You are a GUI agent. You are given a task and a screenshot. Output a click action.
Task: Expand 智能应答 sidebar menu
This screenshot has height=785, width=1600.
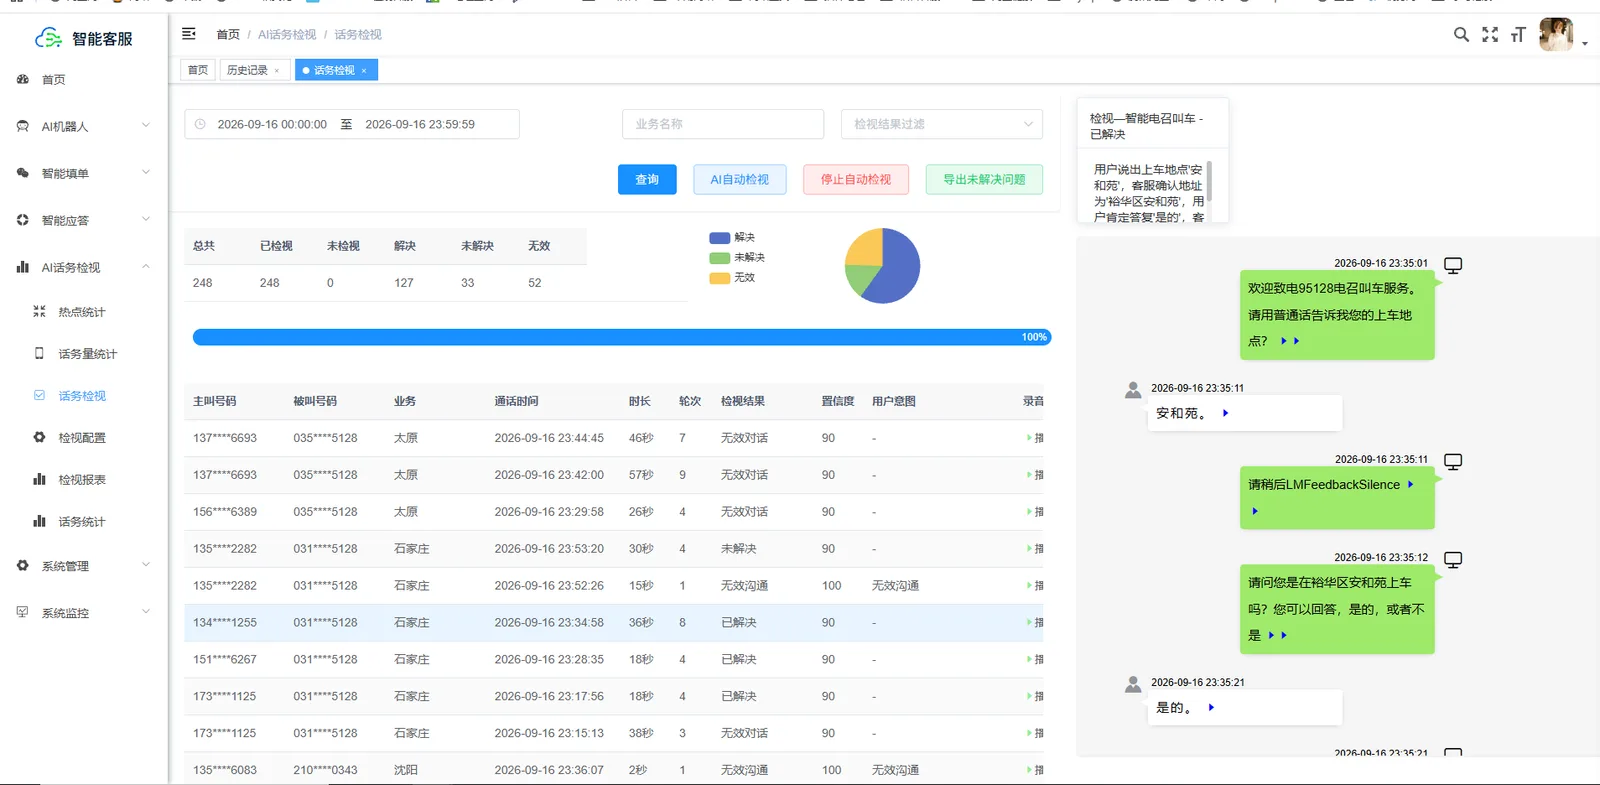[x=84, y=220]
